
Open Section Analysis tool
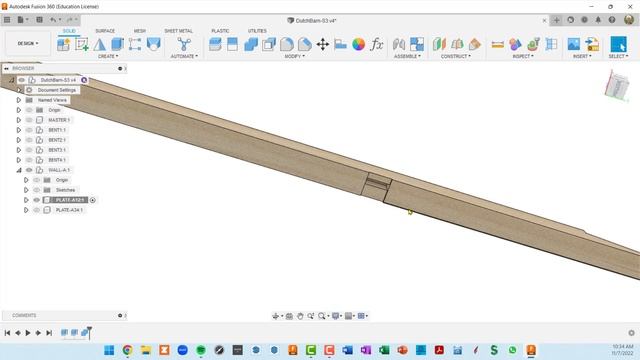pos(551,44)
